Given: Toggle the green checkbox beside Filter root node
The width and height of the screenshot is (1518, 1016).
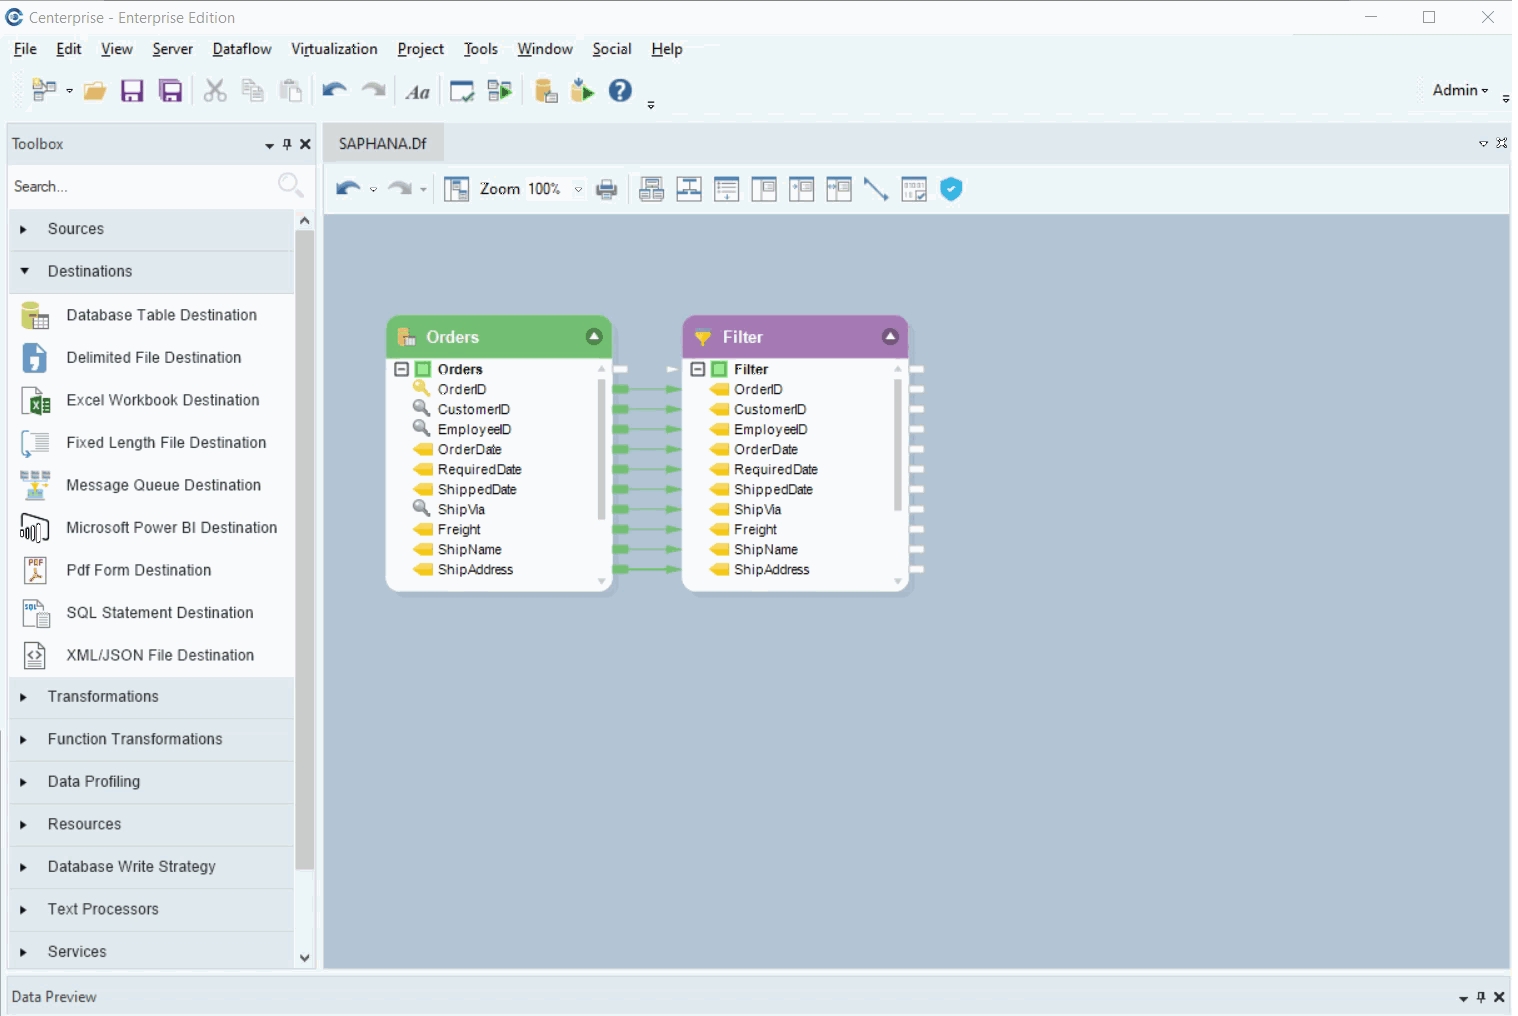Looking at the screenshot, I should 719,369.
